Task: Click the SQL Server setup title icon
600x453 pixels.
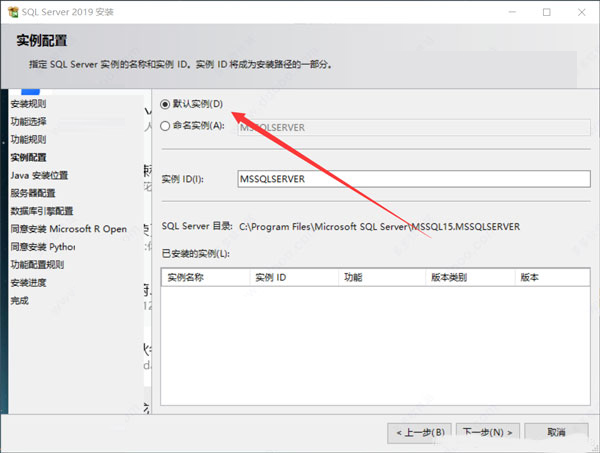Action: 13,12
